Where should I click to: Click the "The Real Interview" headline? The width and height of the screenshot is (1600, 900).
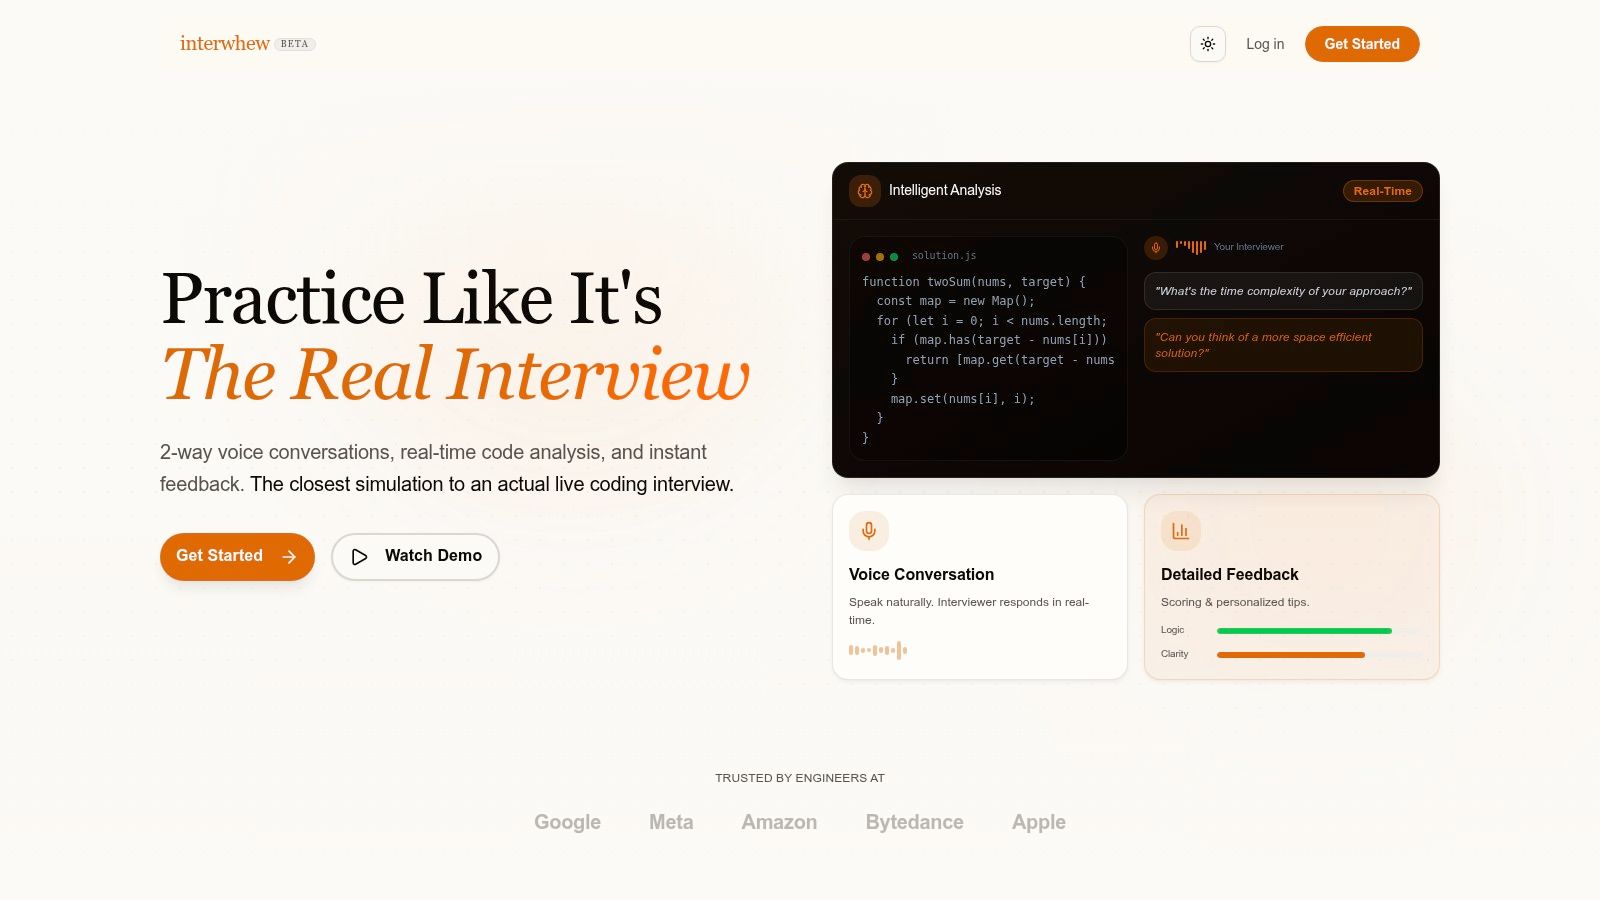(x=456, y=374)
